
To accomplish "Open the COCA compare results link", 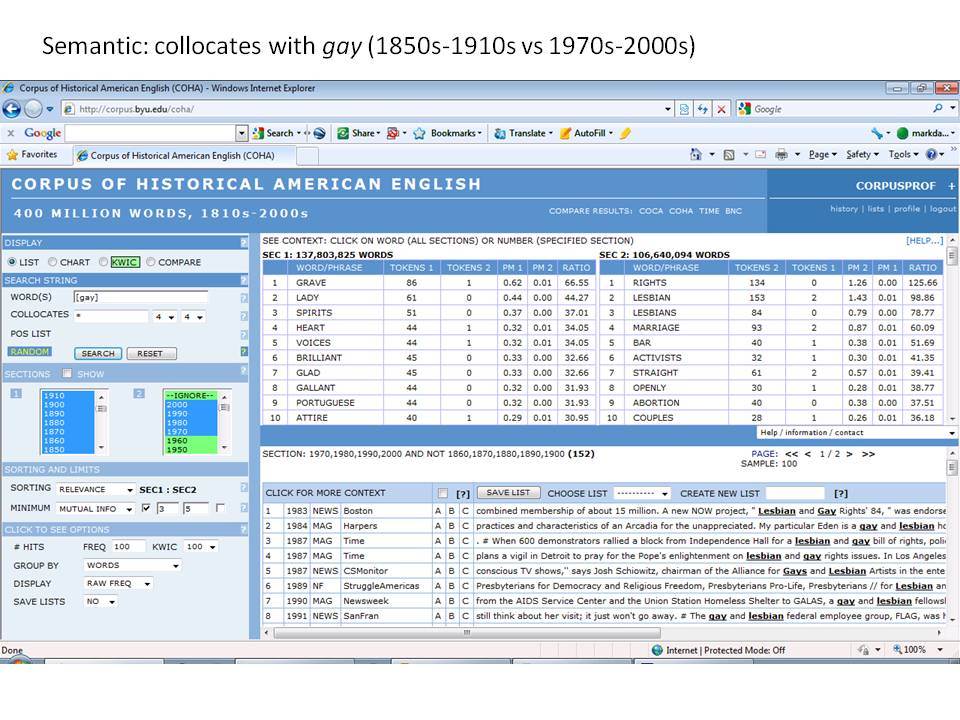I will (x=651, y=211).
